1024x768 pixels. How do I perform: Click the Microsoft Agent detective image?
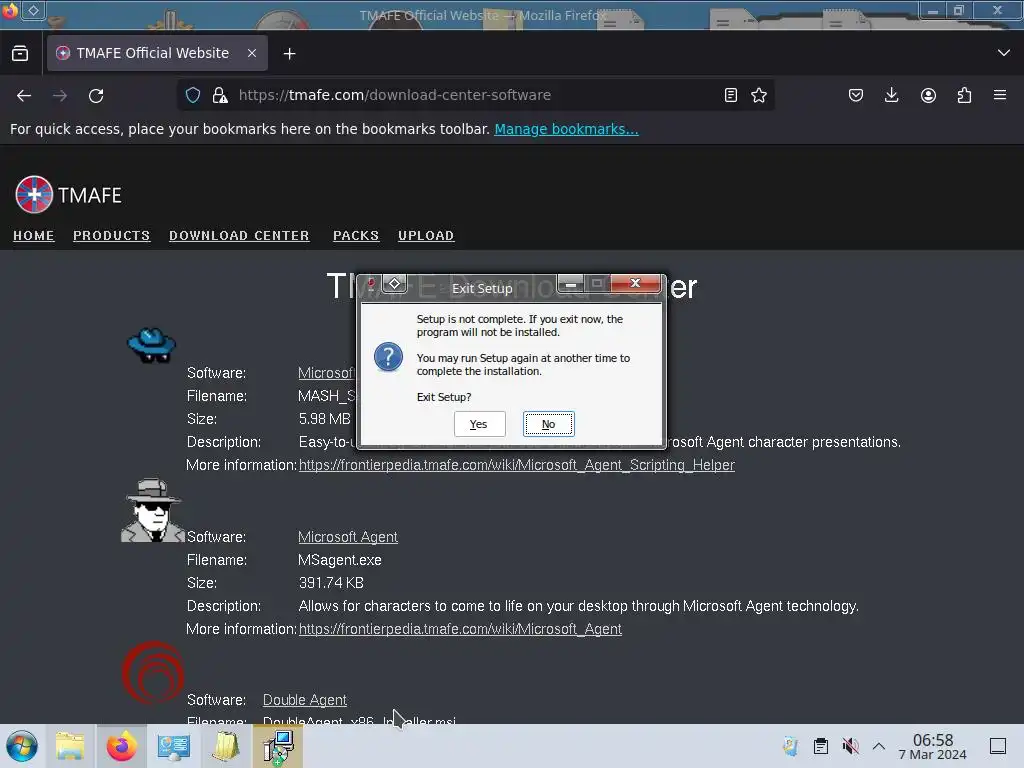coord(153,510)
